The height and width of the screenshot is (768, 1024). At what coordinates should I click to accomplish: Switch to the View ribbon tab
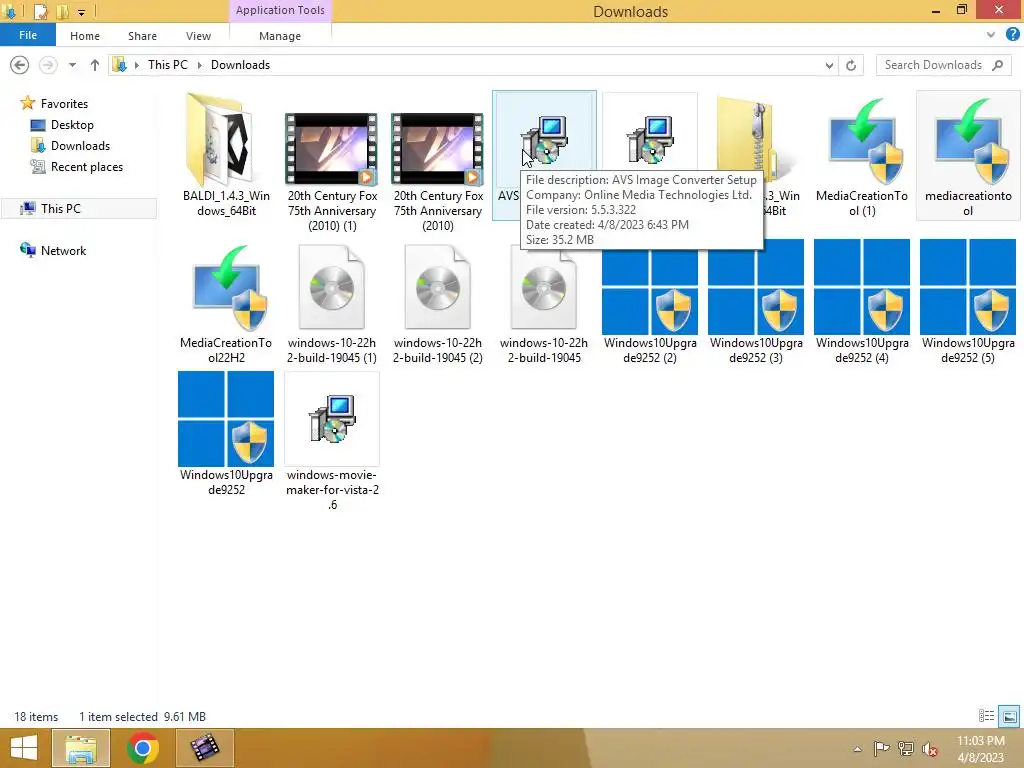(198, 36)
